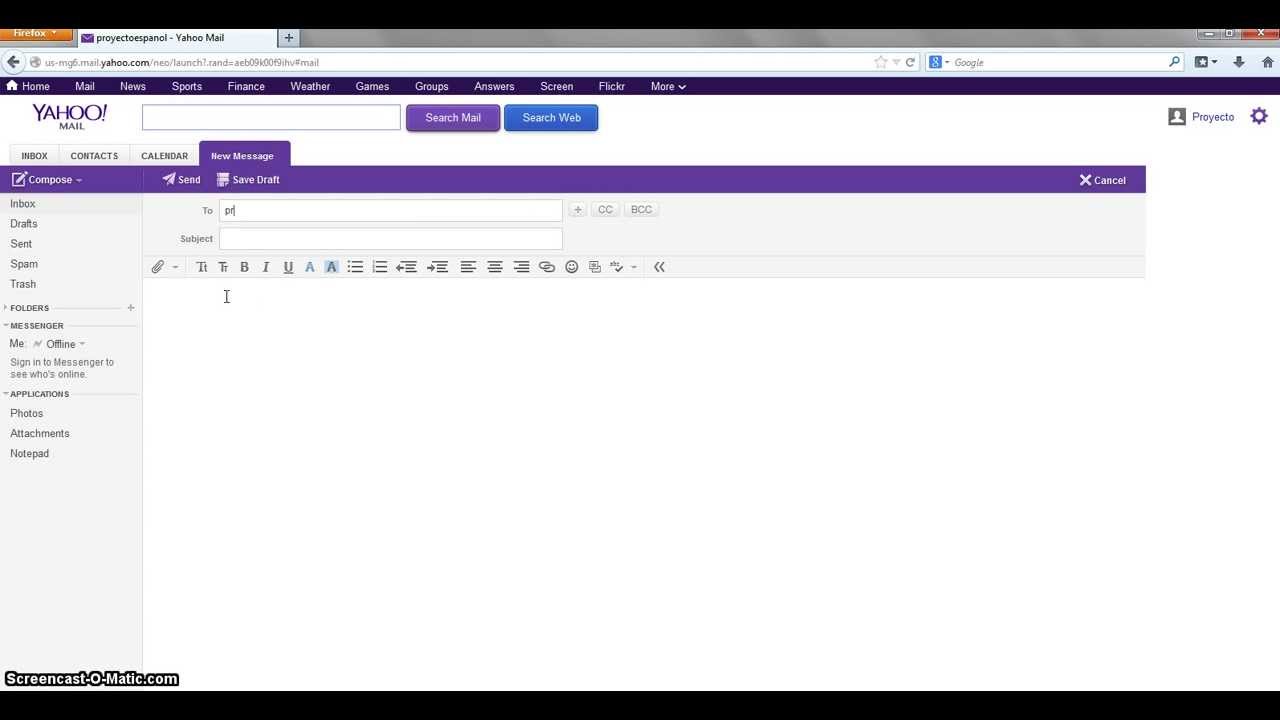Open the Notepad application
Viewport: 1280px width, 720px height.
[29, 454]
